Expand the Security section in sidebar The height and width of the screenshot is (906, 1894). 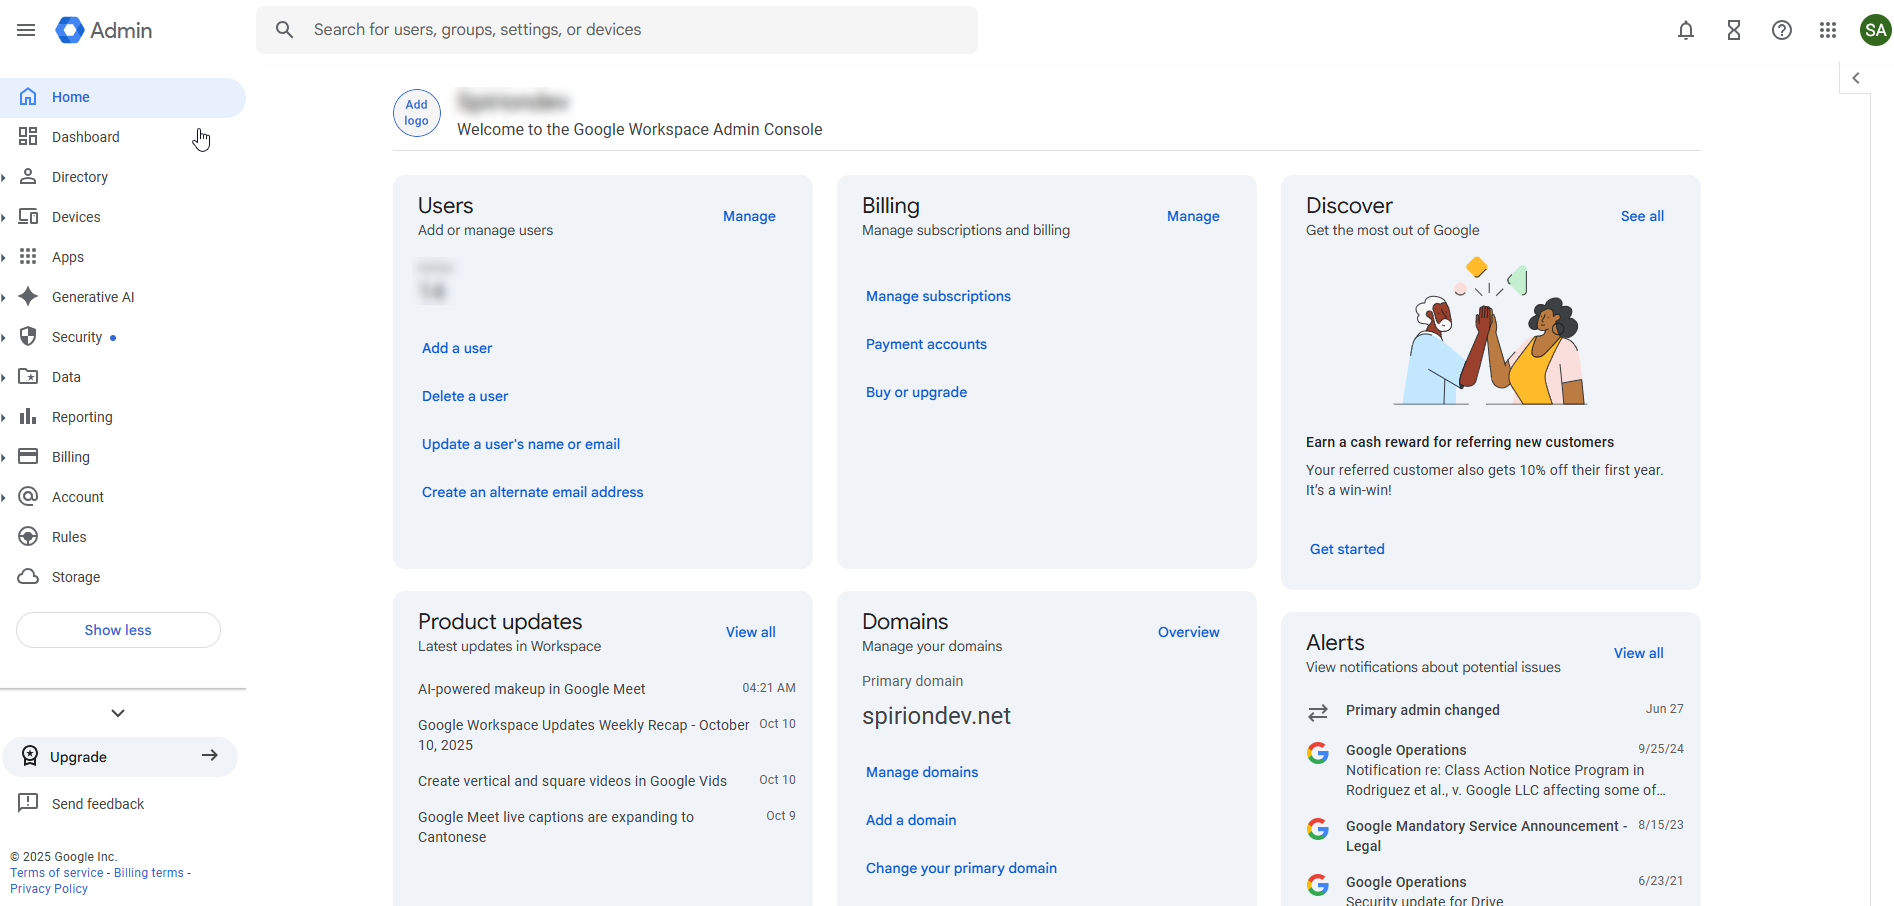(4, 338)
